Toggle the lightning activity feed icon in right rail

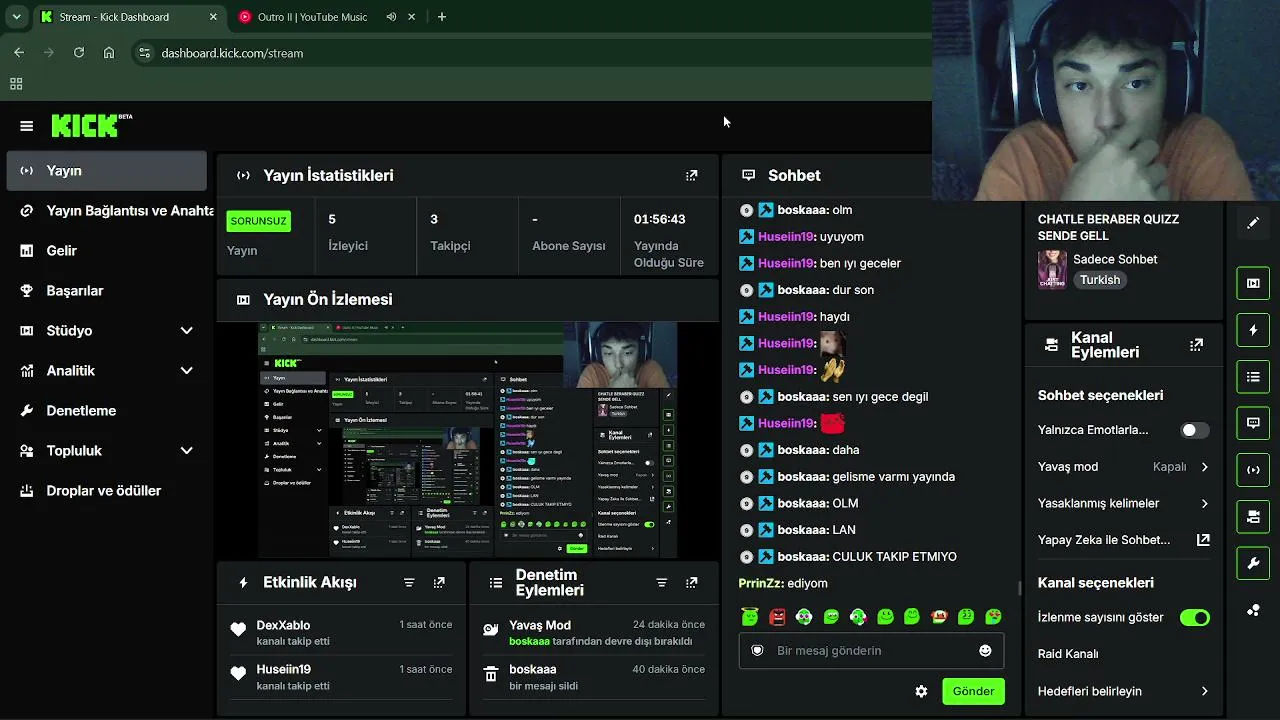(x=1253, y=330)
